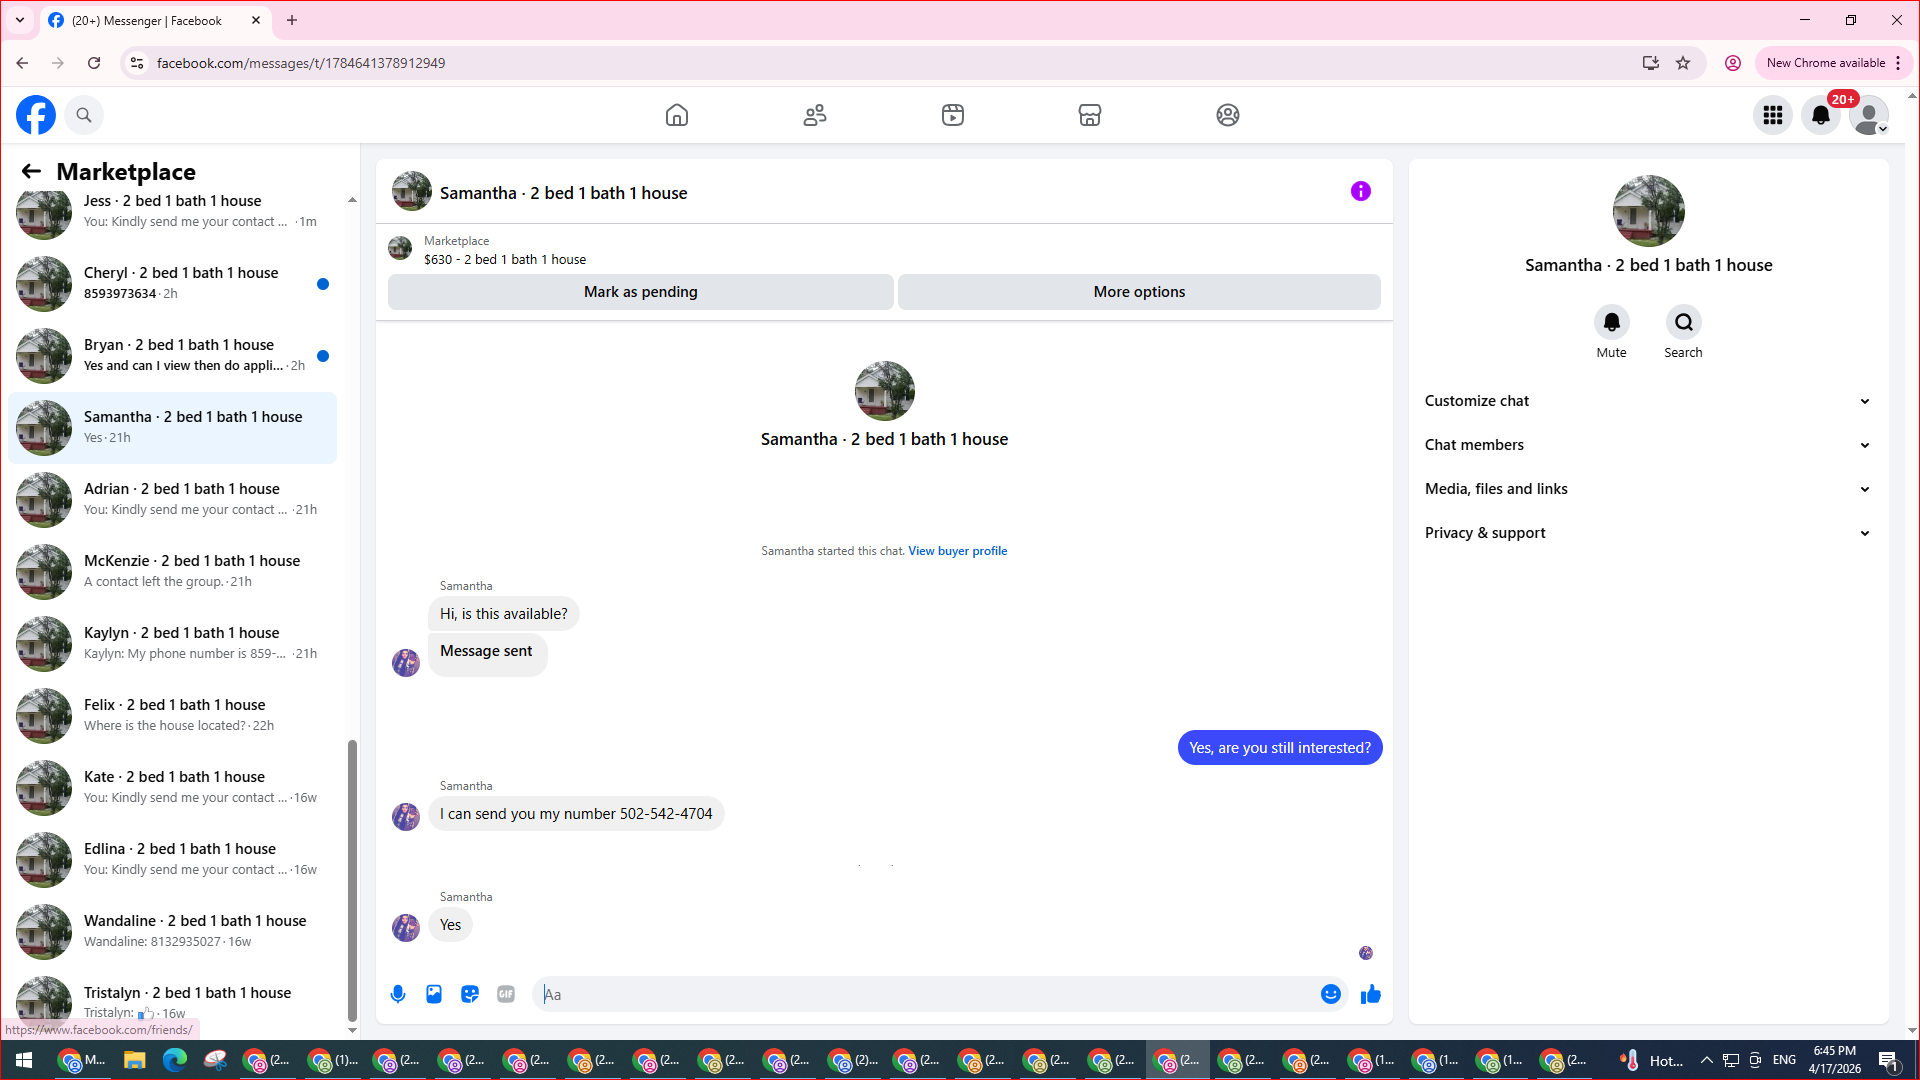Expand Media, files and links
This screenshot has height=1080, width=1920.
(x=1647, y=489)
